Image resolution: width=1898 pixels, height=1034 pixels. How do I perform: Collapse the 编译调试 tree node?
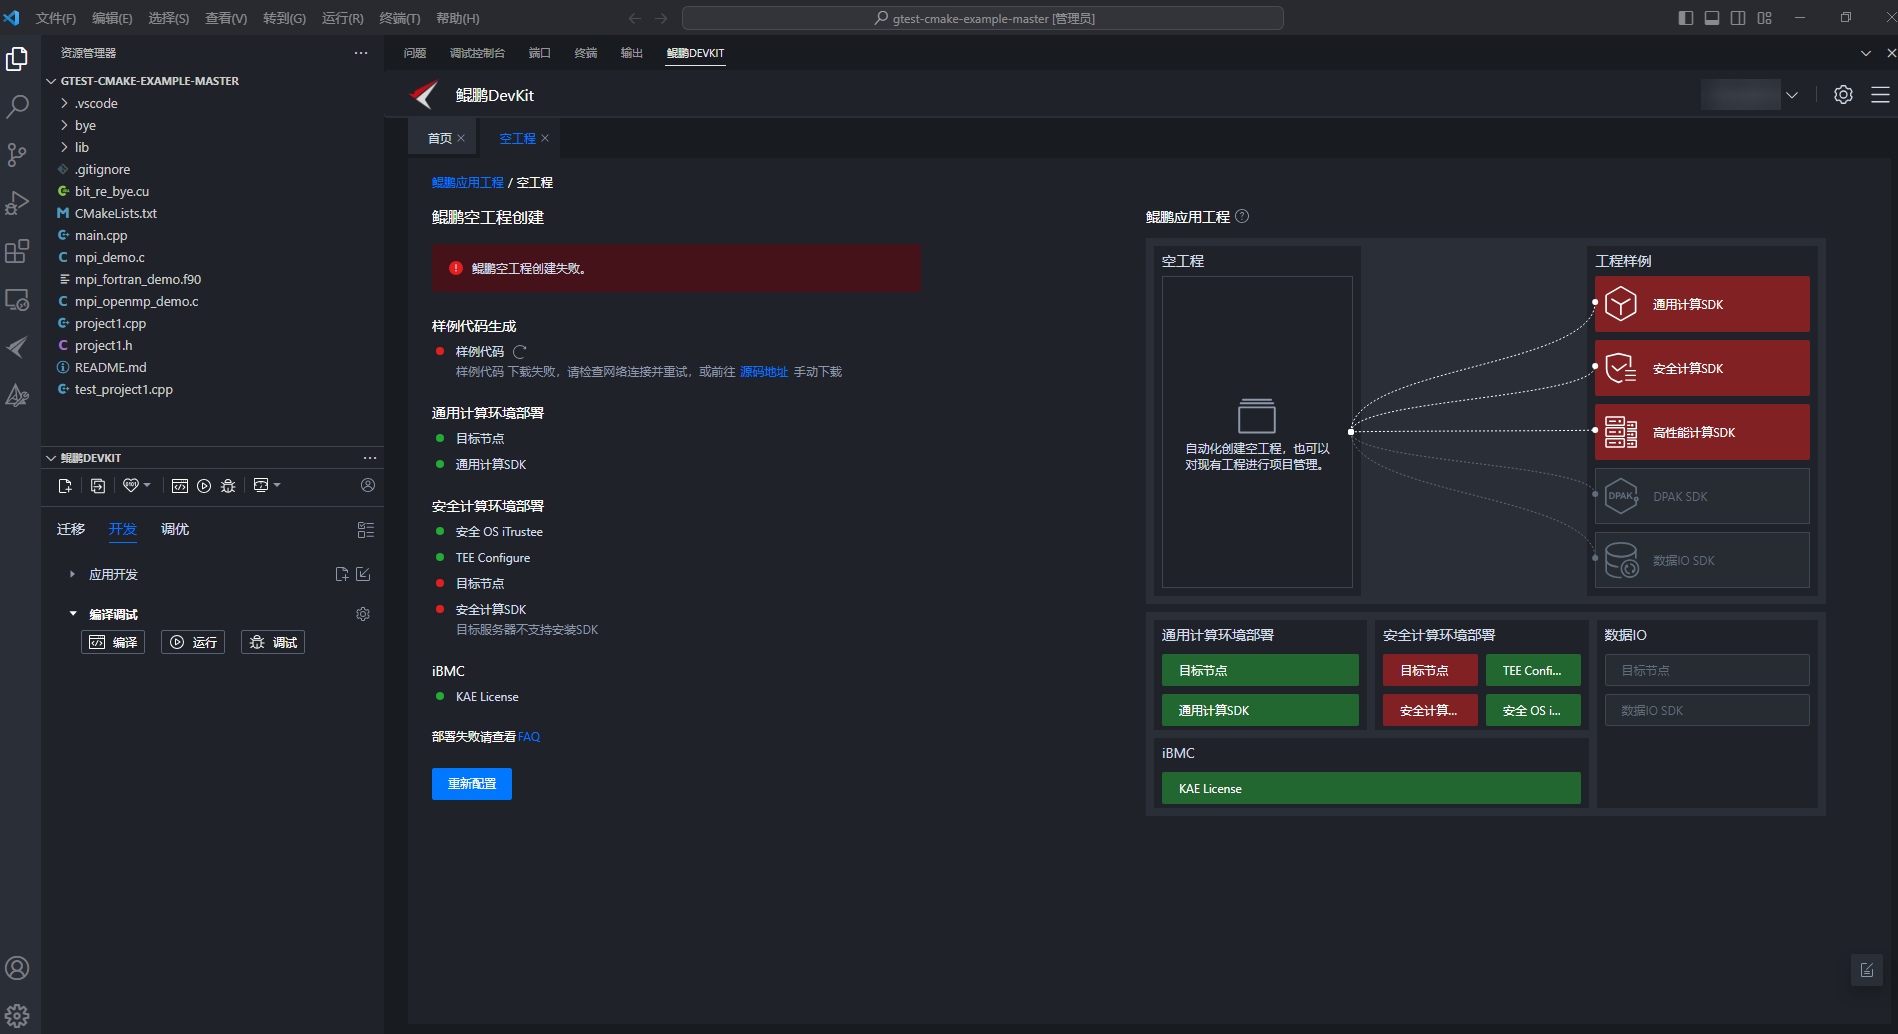(72, 614)
